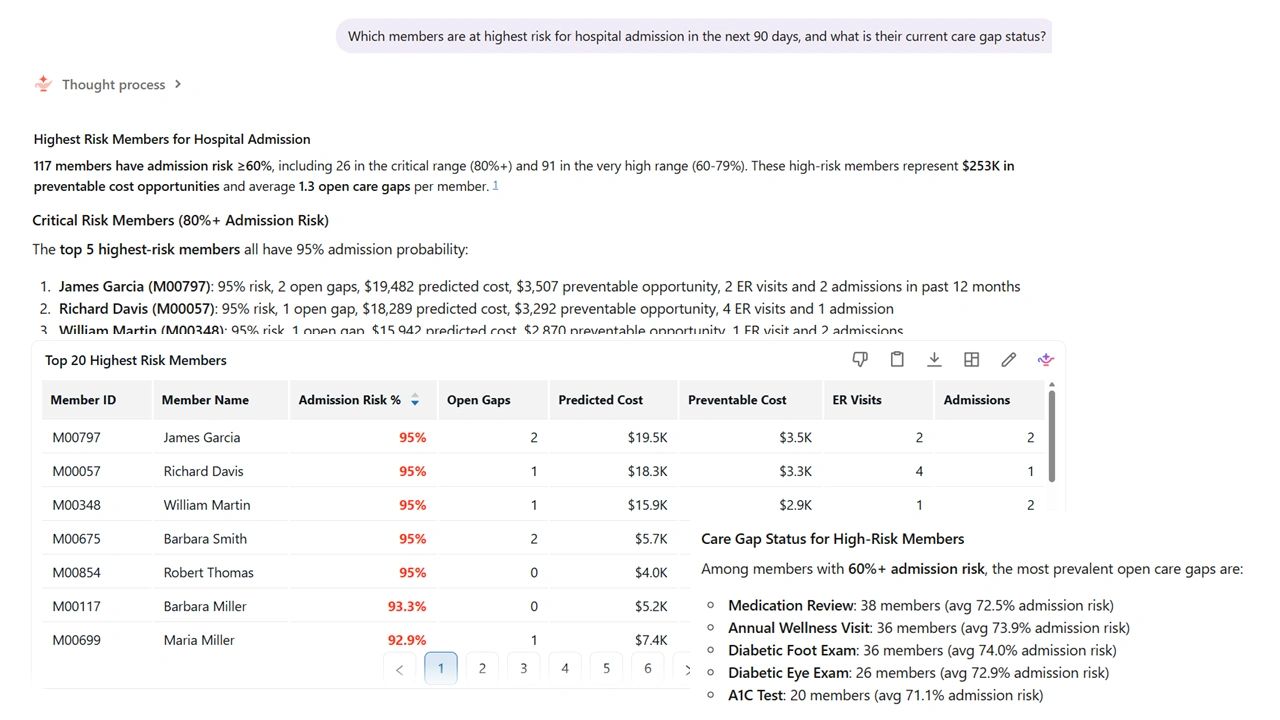The height and width of the screenshot is (720, 1280).
Task: Click the thumbs-down feedback icon
Action: 860,360
